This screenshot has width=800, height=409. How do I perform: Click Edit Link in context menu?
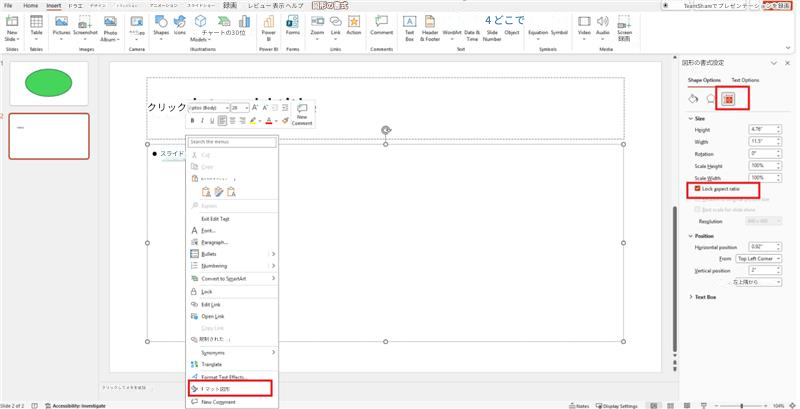click(232, 304)
